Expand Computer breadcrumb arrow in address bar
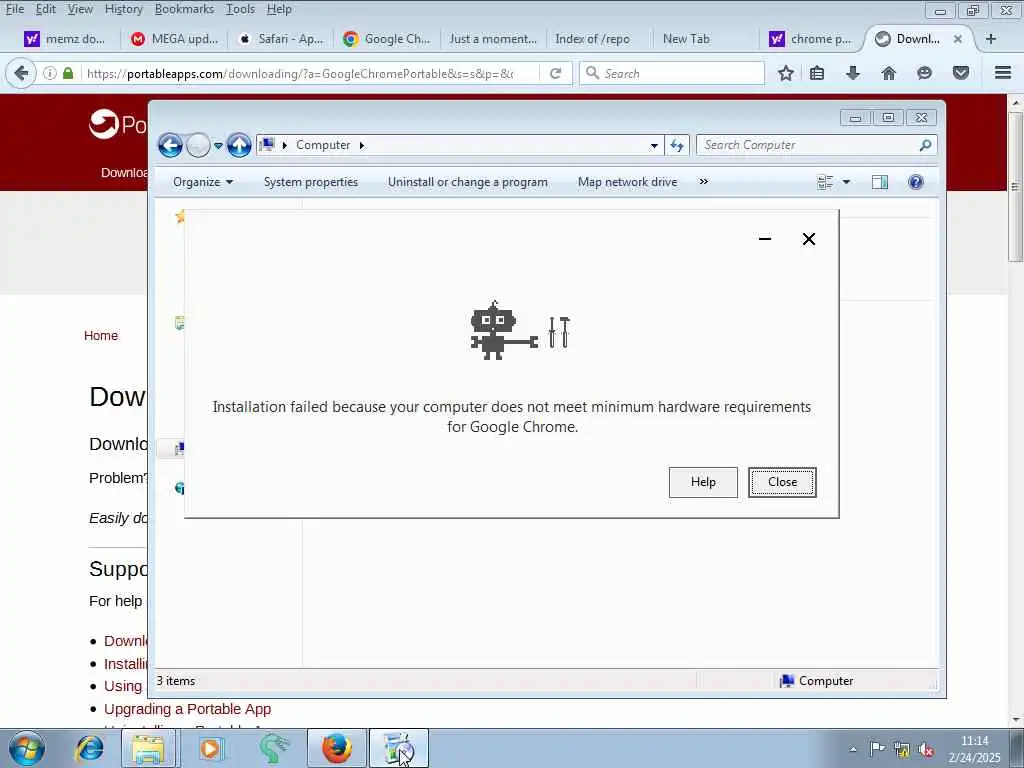This screenshot has width=1024, height=768. point(362,145)
